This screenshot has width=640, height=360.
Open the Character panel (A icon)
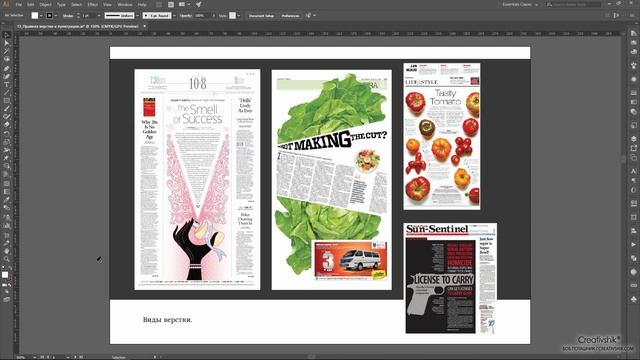[633, 171]
